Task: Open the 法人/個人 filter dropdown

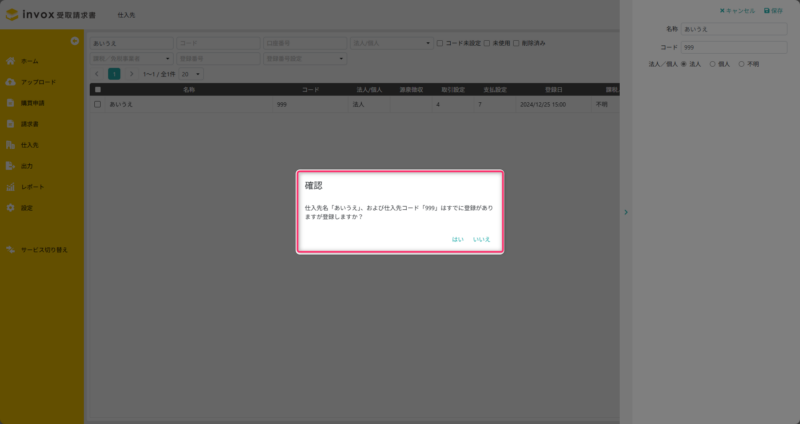Action: (392, 43)
